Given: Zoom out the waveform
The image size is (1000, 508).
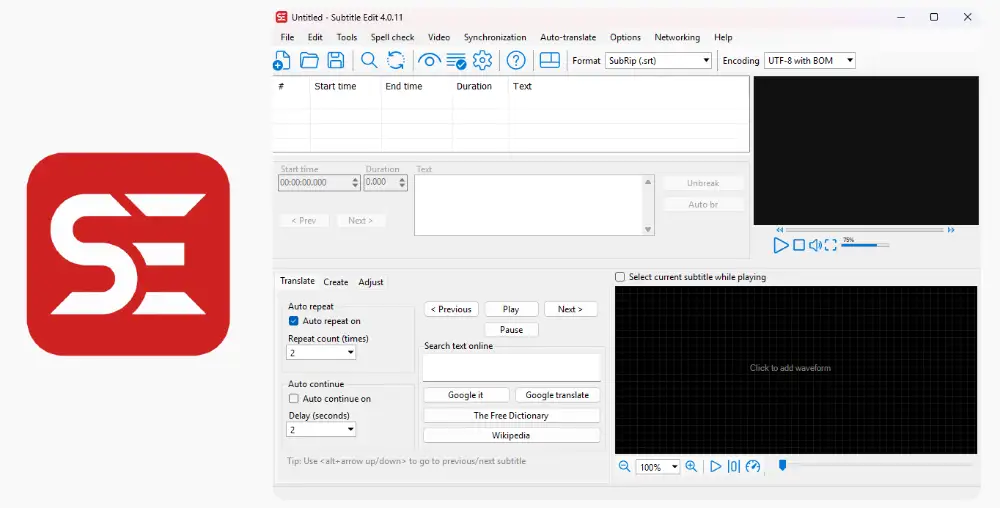Looking at the screenshot, I should [x=624, y=467].
